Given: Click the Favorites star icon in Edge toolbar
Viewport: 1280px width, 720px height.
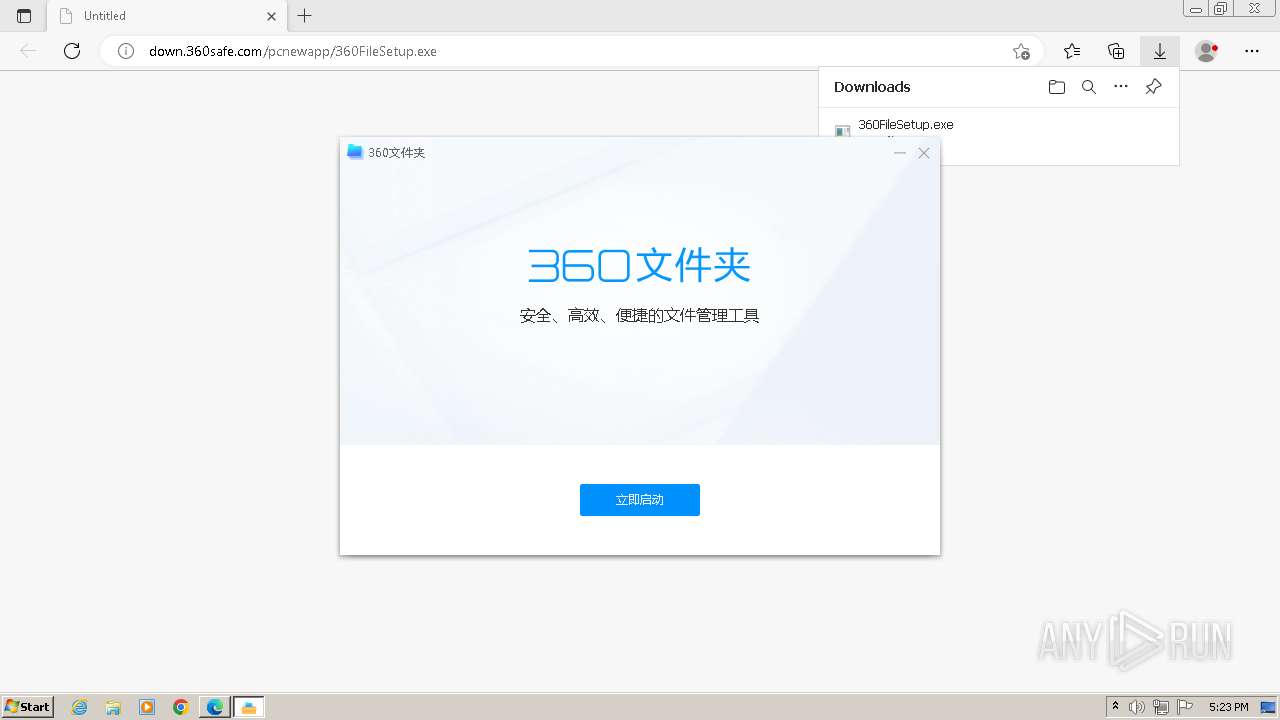Looking at the screenshot, I should 1072,51.
